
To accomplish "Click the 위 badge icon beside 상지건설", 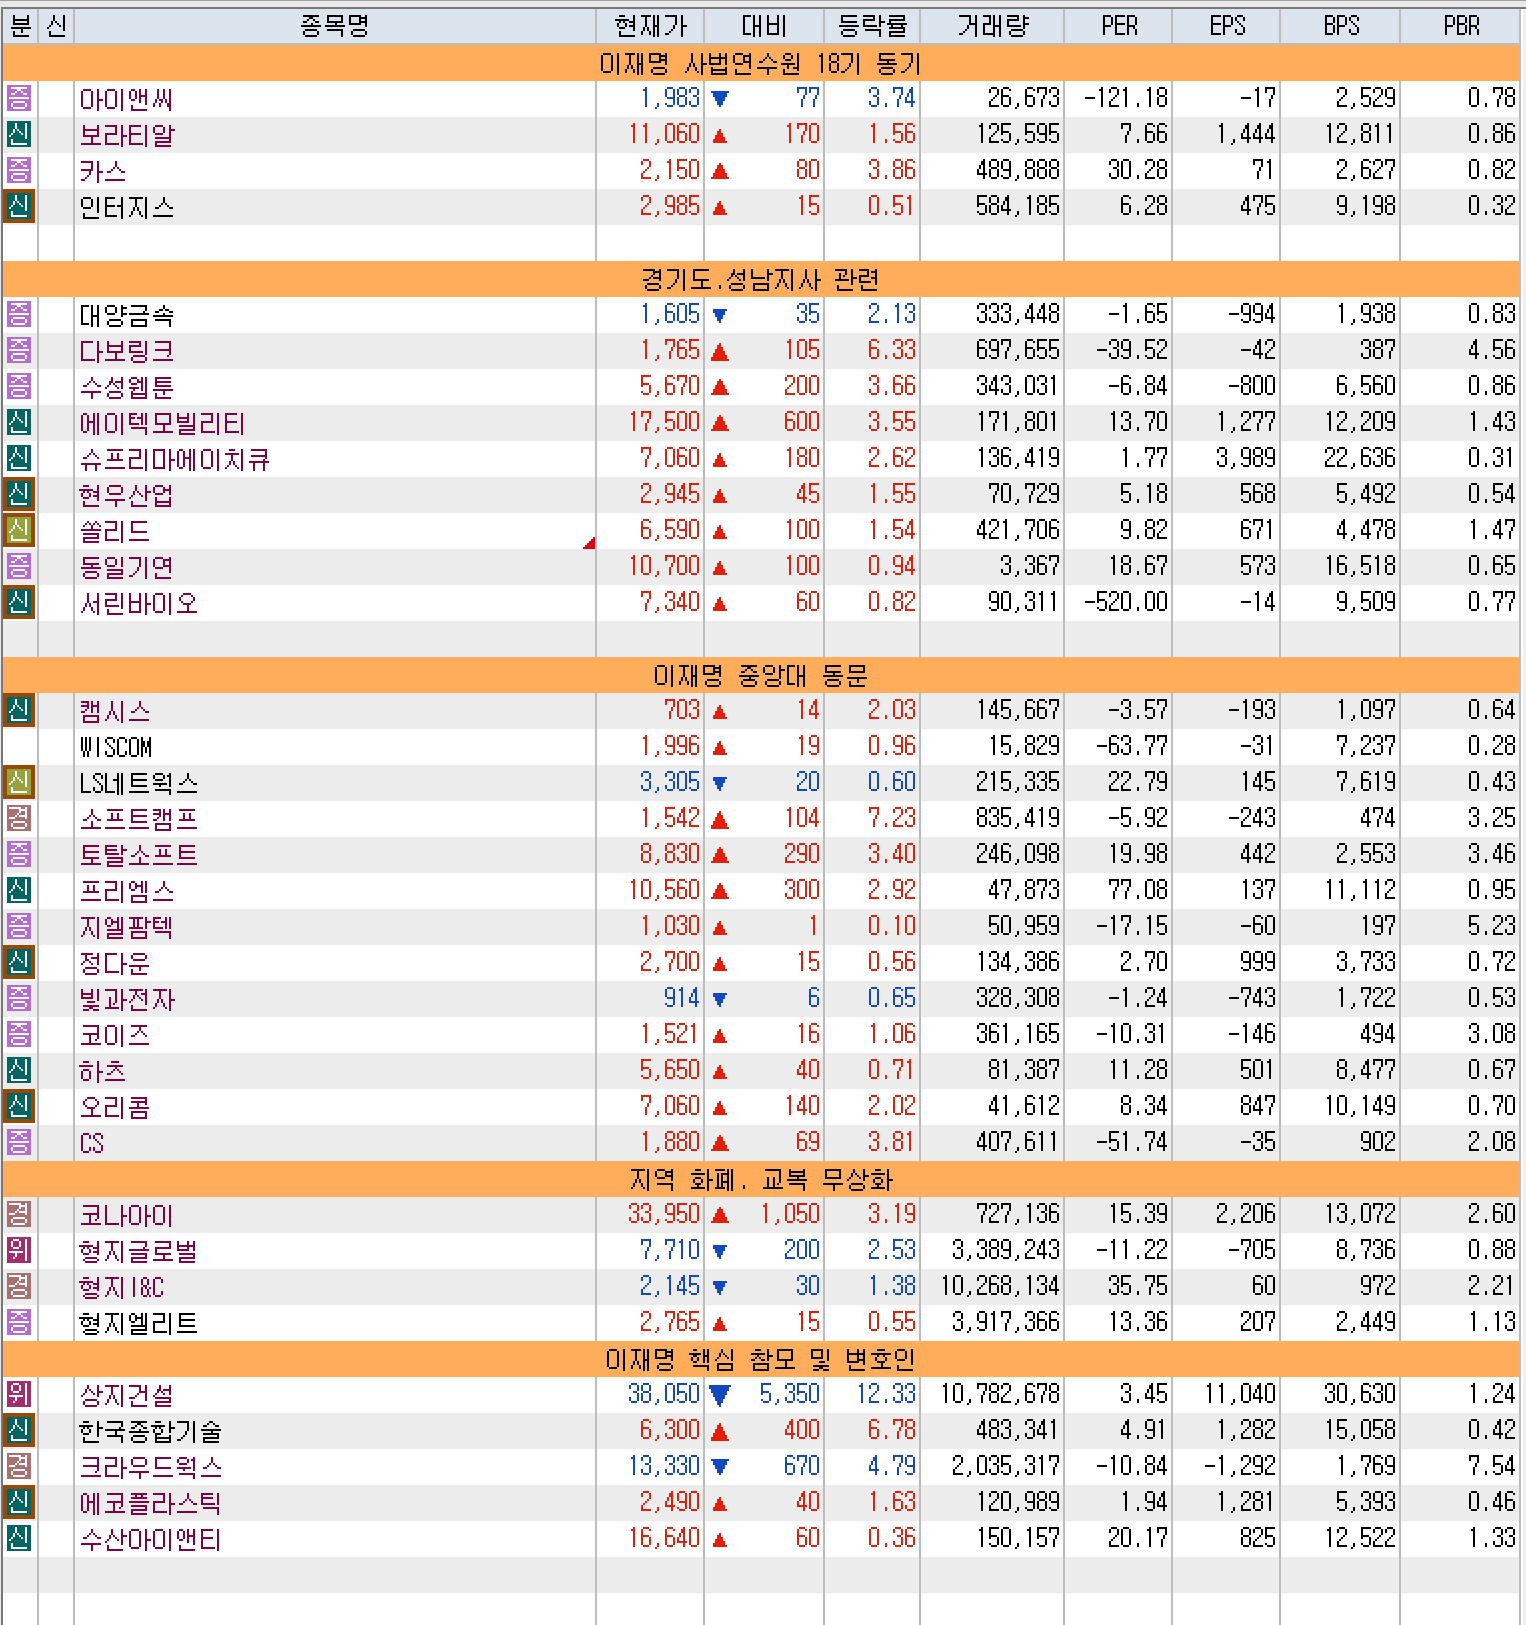I will 19,1395.
